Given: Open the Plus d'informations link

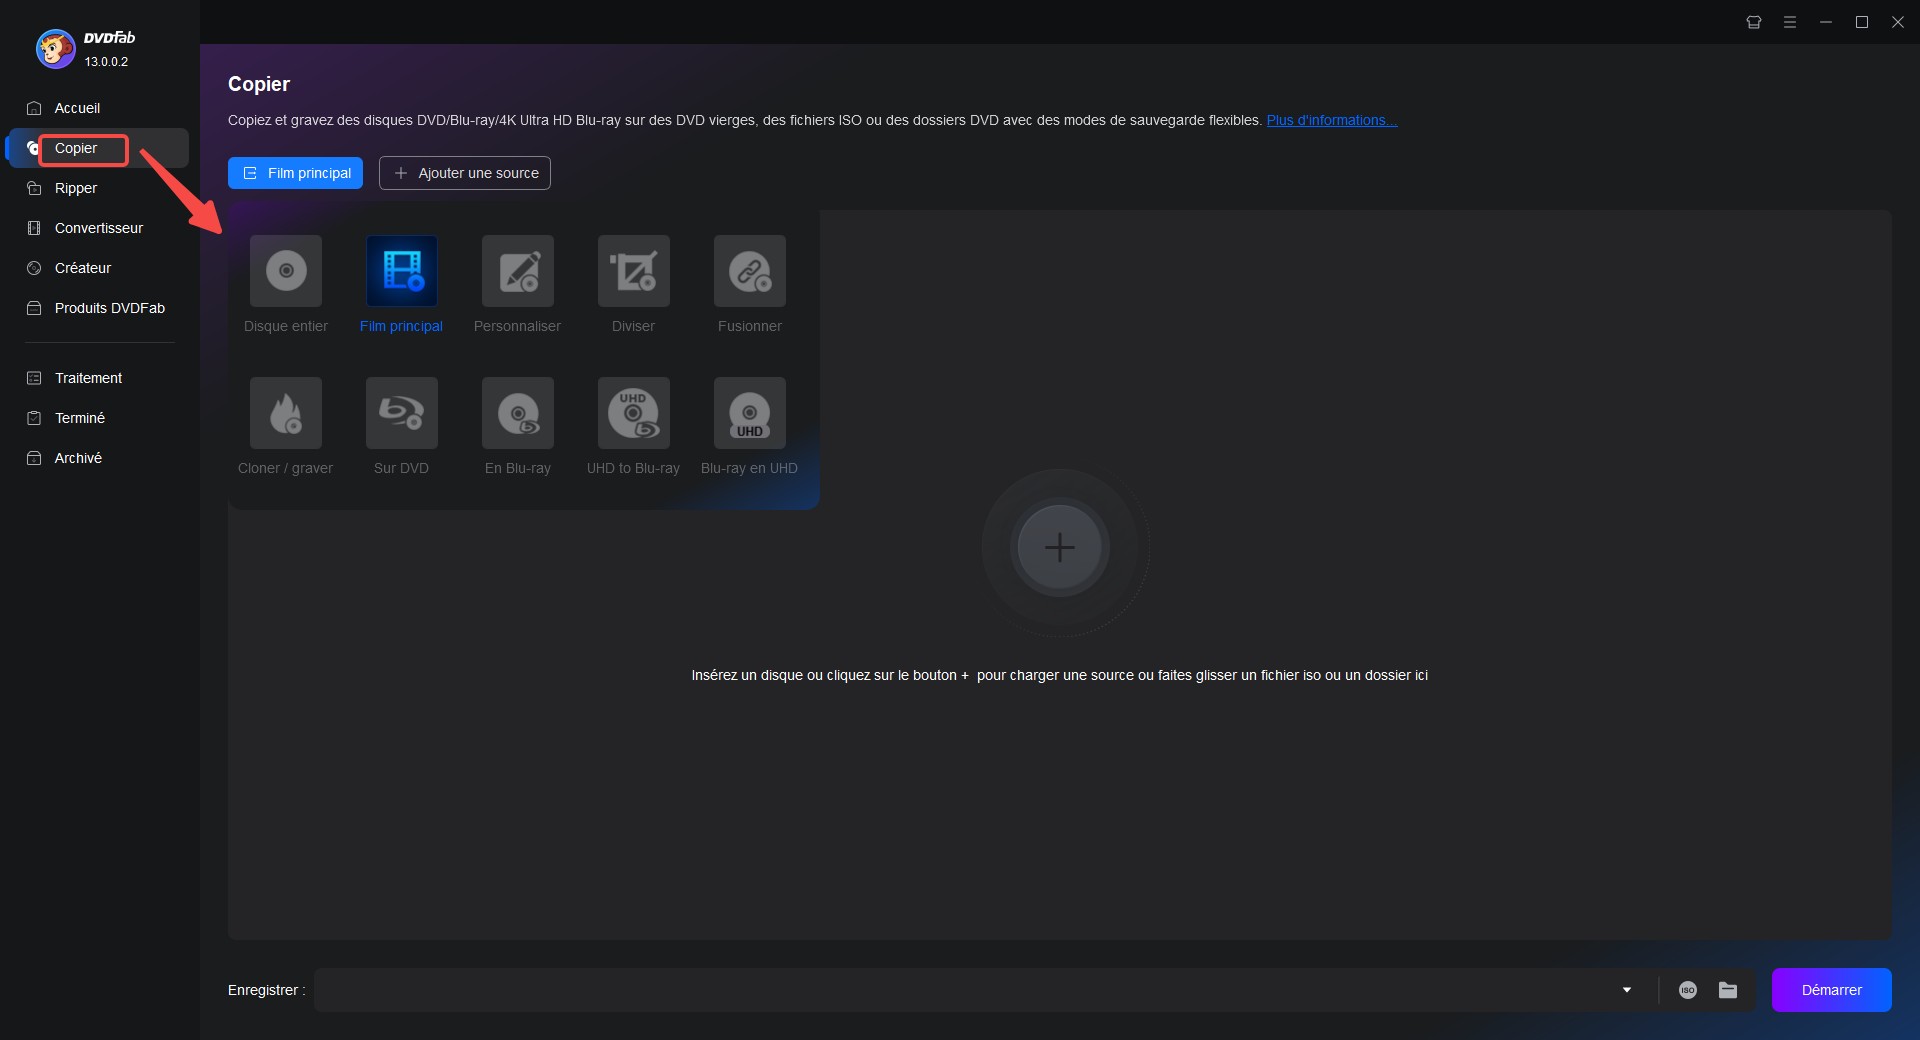Looking at the screenshot, I should click(1332, 120).
